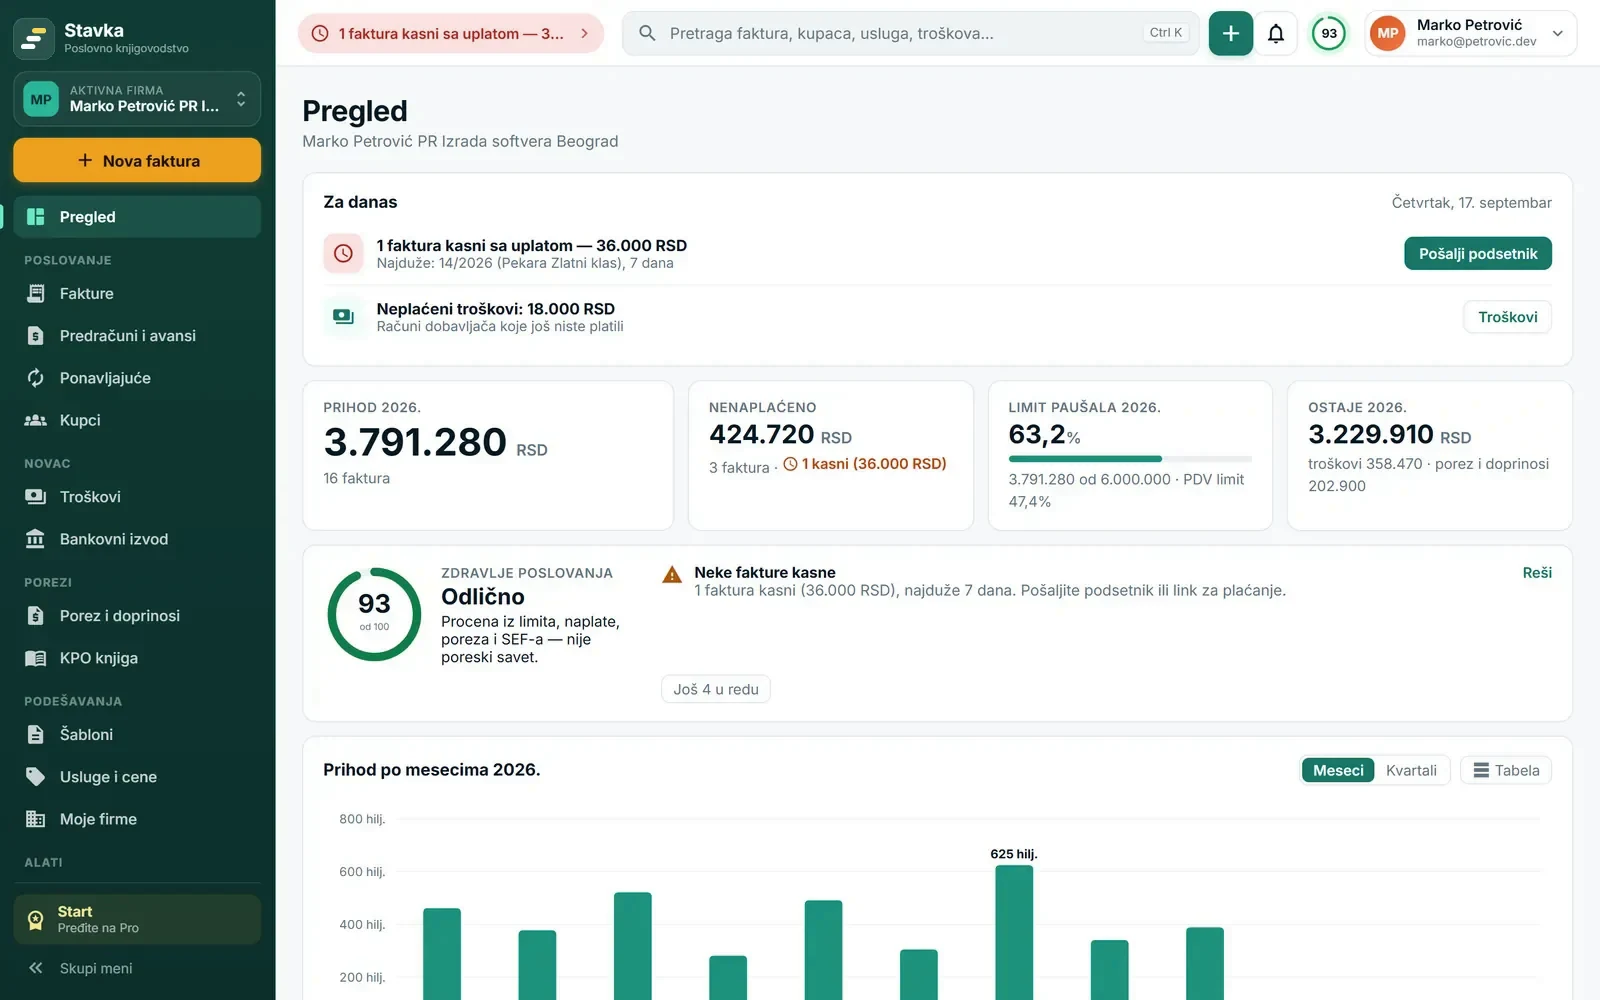Screen dimensions: 1600x1000
Task: Click the Porez i doprinosi icon
Action: point(35,616)
